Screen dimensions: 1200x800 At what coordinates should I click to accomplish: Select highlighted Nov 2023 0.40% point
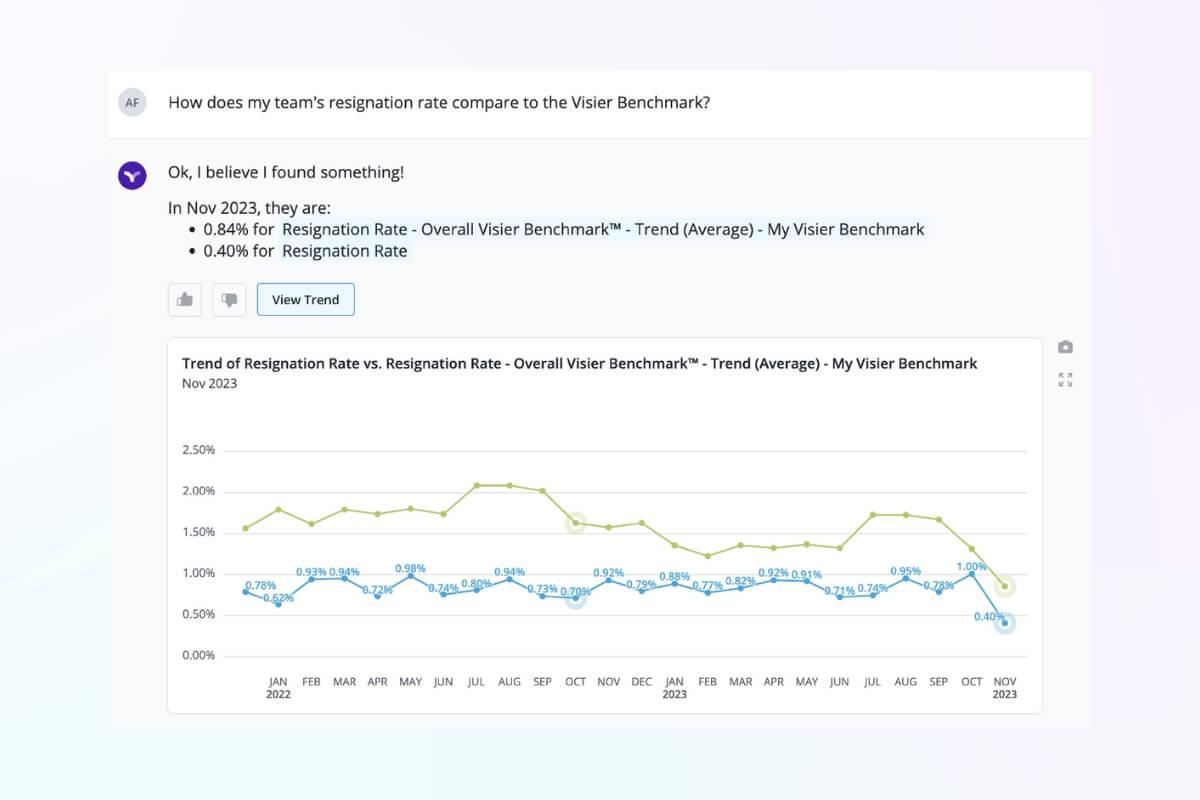1005,623
